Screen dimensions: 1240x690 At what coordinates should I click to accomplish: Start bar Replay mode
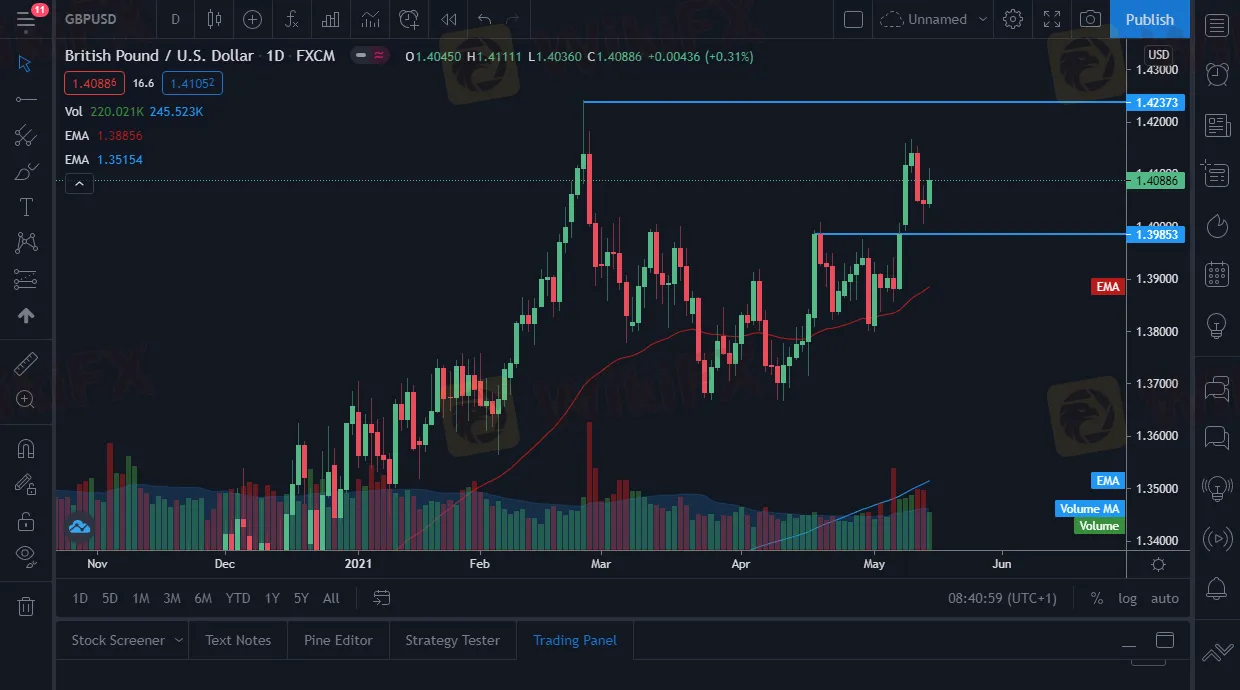click(x=449, y=19)
